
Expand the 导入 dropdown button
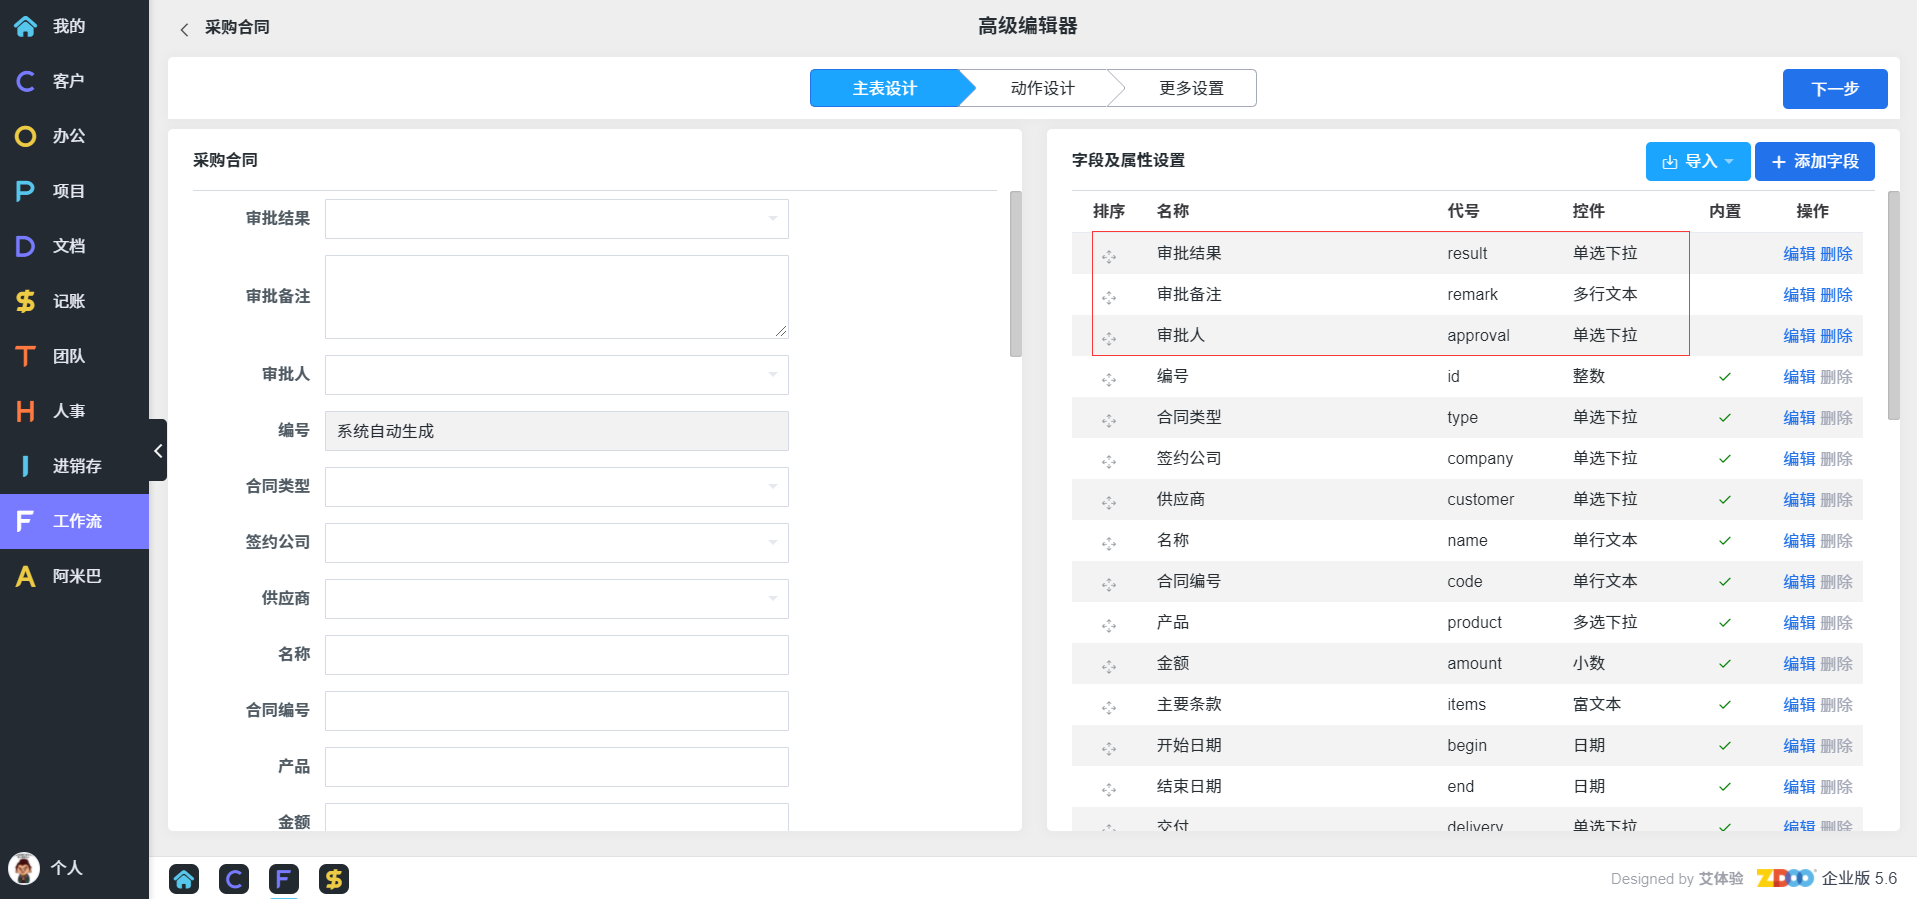coord(1697,162)
